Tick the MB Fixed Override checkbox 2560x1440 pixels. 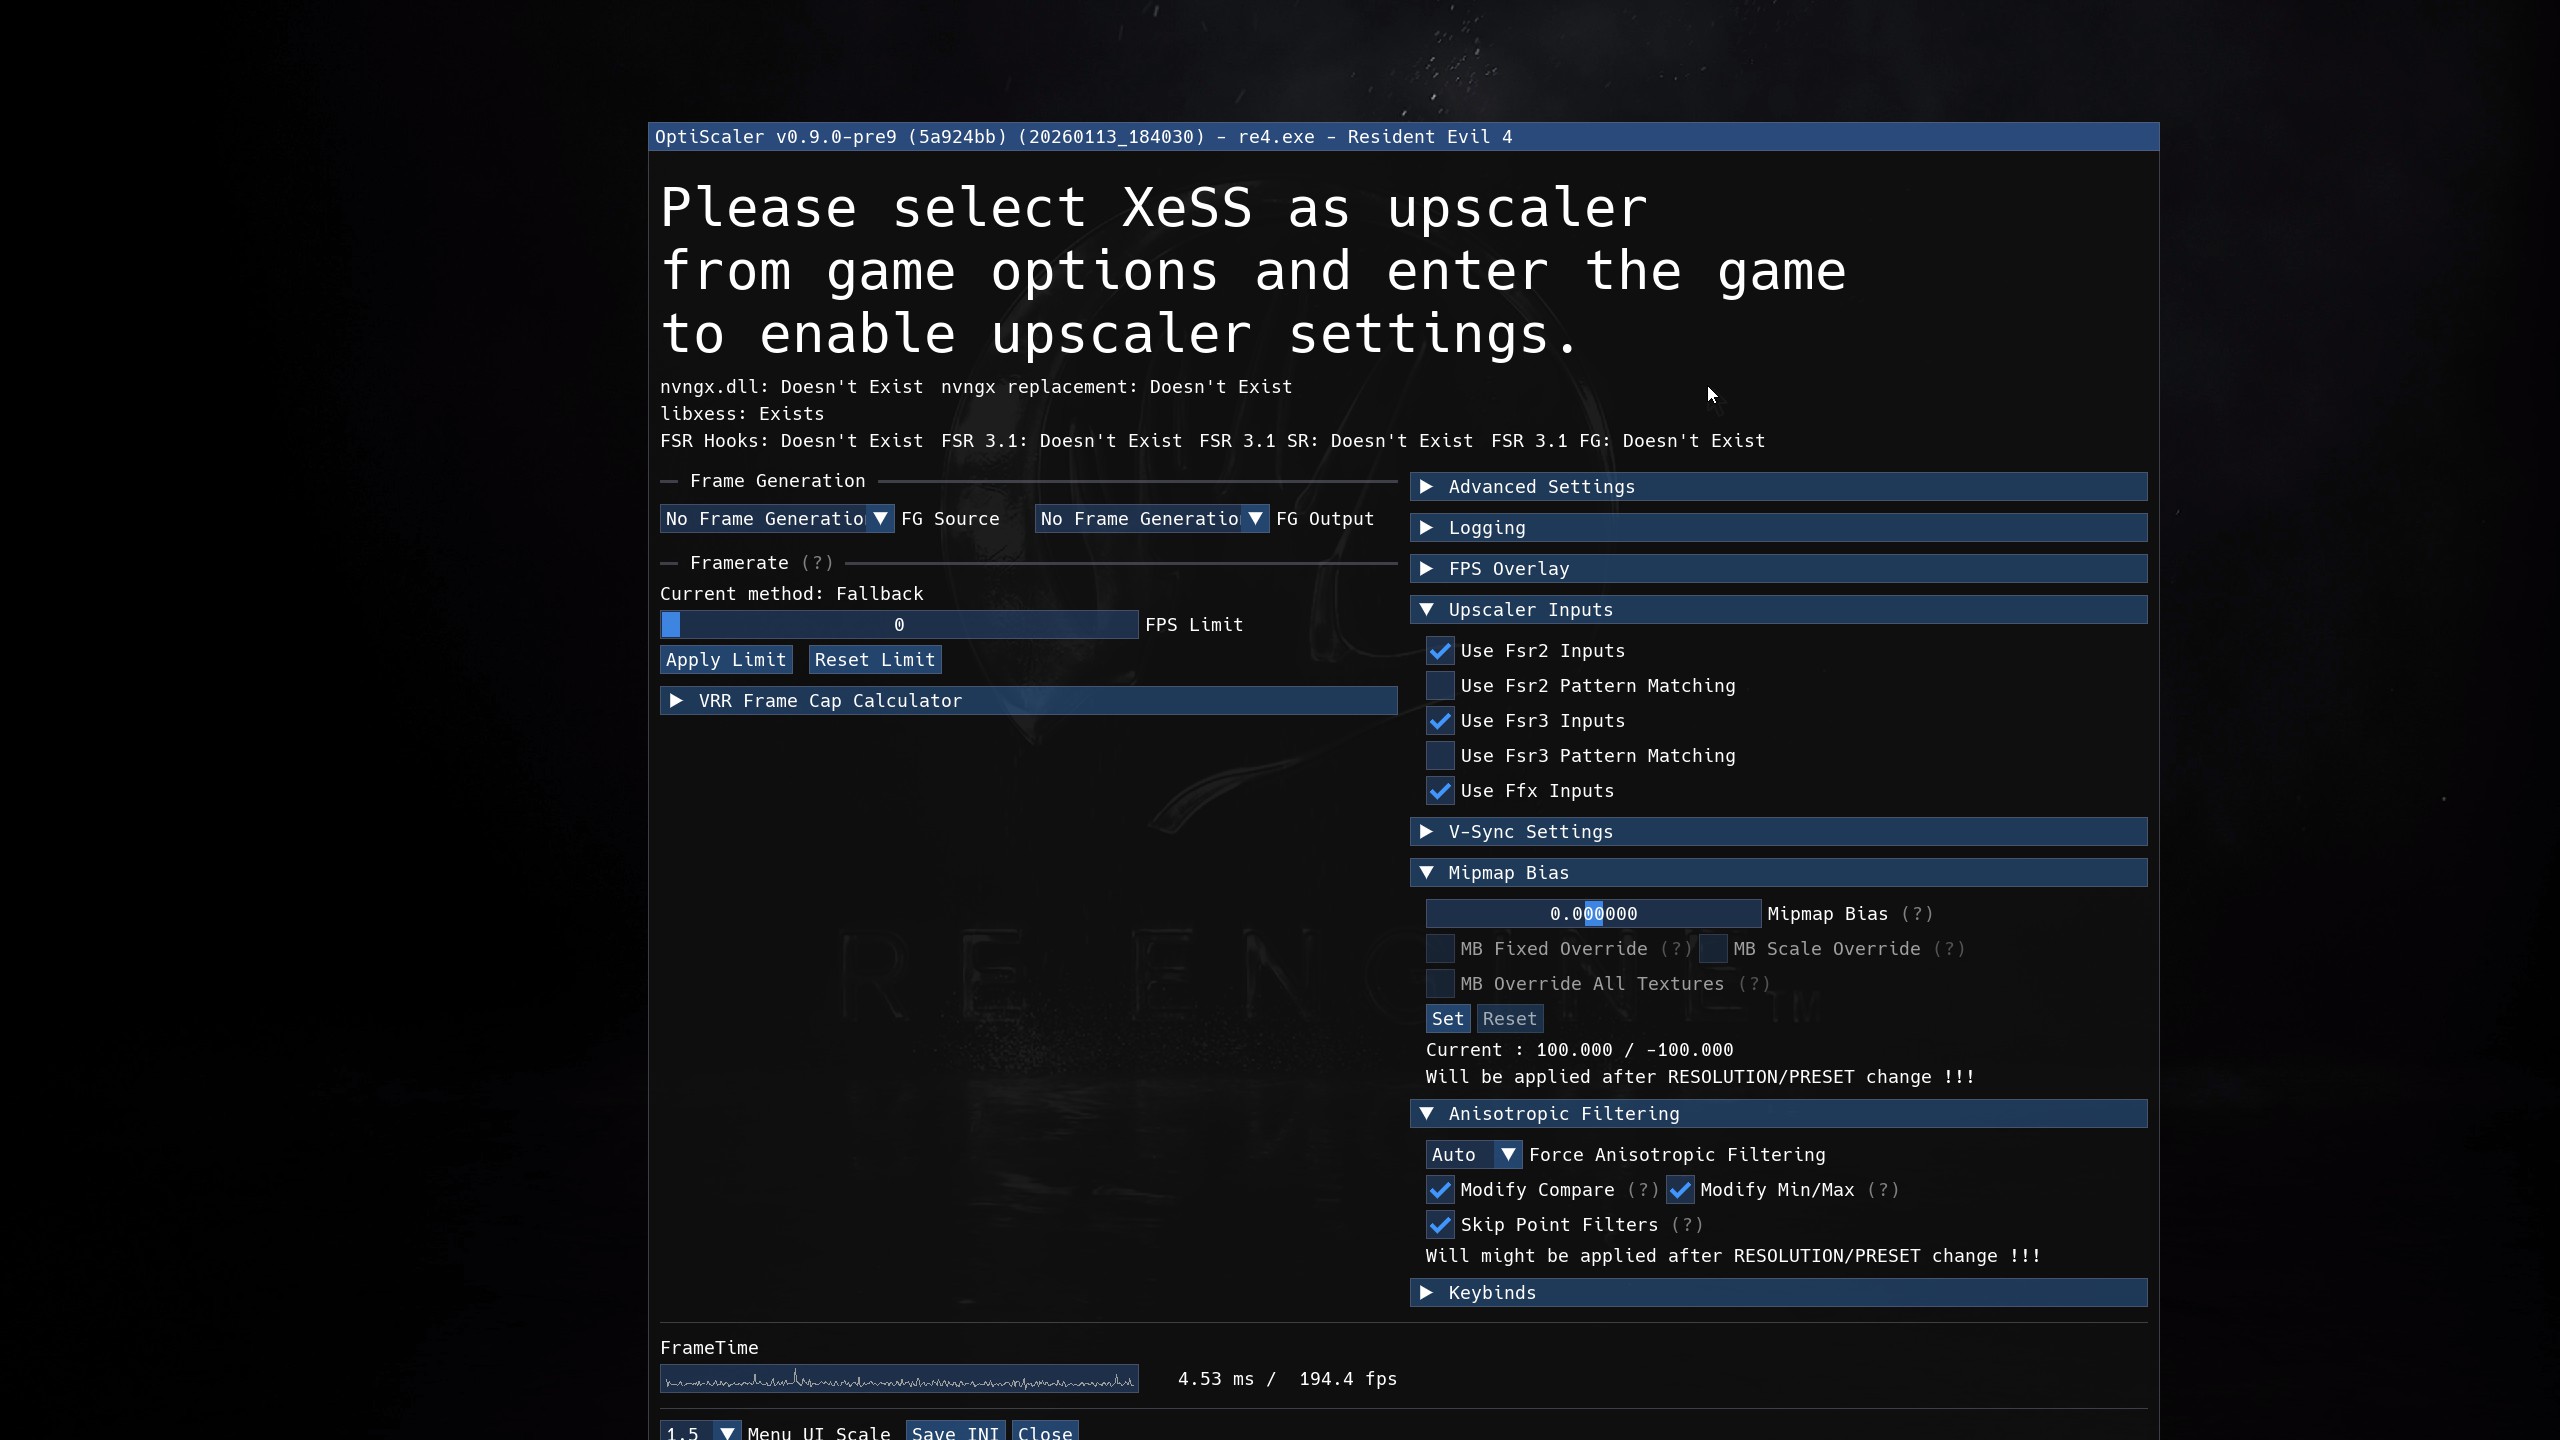click(x=1440, y=949)
